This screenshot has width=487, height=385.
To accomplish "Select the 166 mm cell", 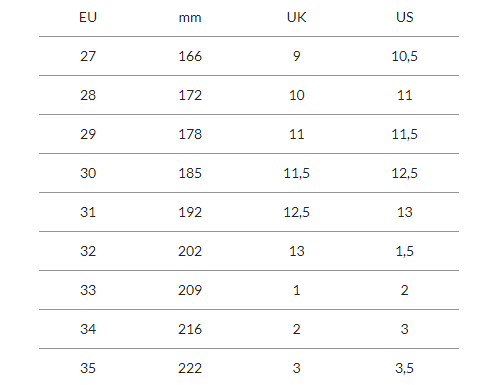I will point(190,56).
